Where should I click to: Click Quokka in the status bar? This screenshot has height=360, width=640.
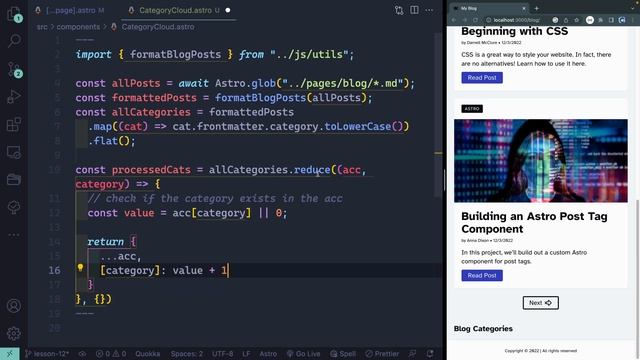click(x=147, y=353)
